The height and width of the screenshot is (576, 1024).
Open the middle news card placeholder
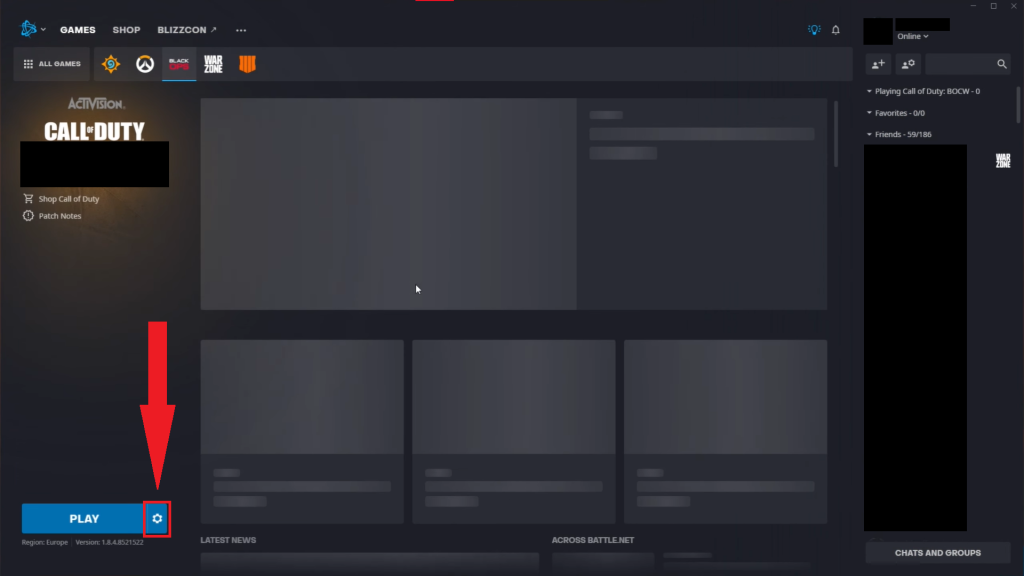coord(513,431)
